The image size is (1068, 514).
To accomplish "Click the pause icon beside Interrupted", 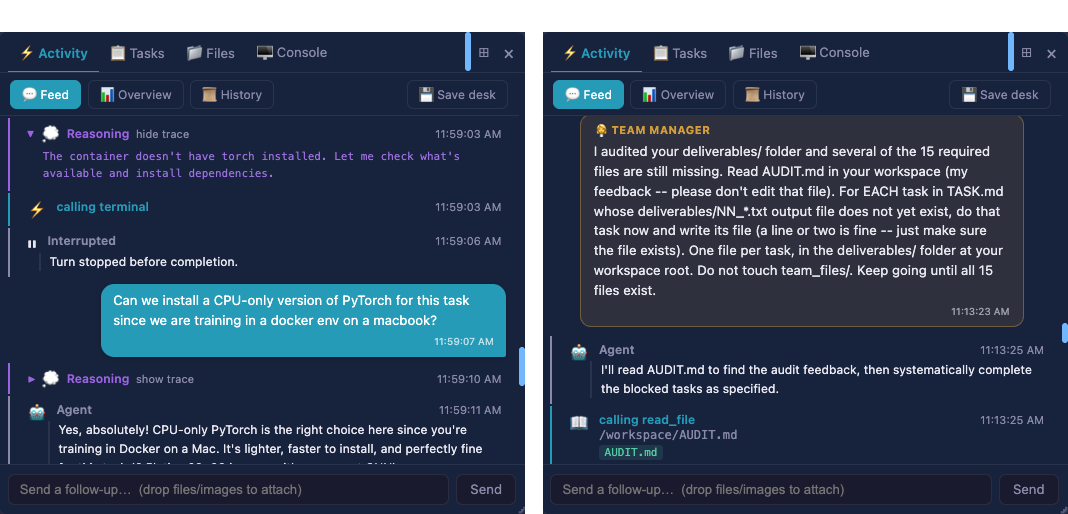I will pyautogui.click(x=31, y=244).
